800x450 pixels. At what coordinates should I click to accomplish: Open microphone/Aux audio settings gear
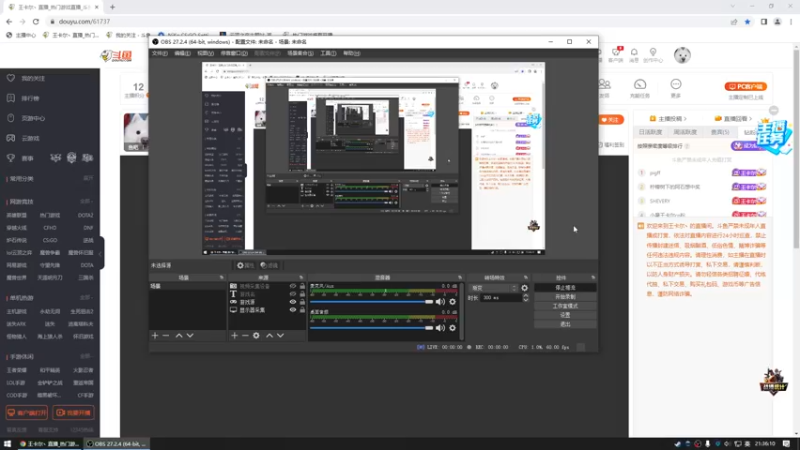pos(452,302)
